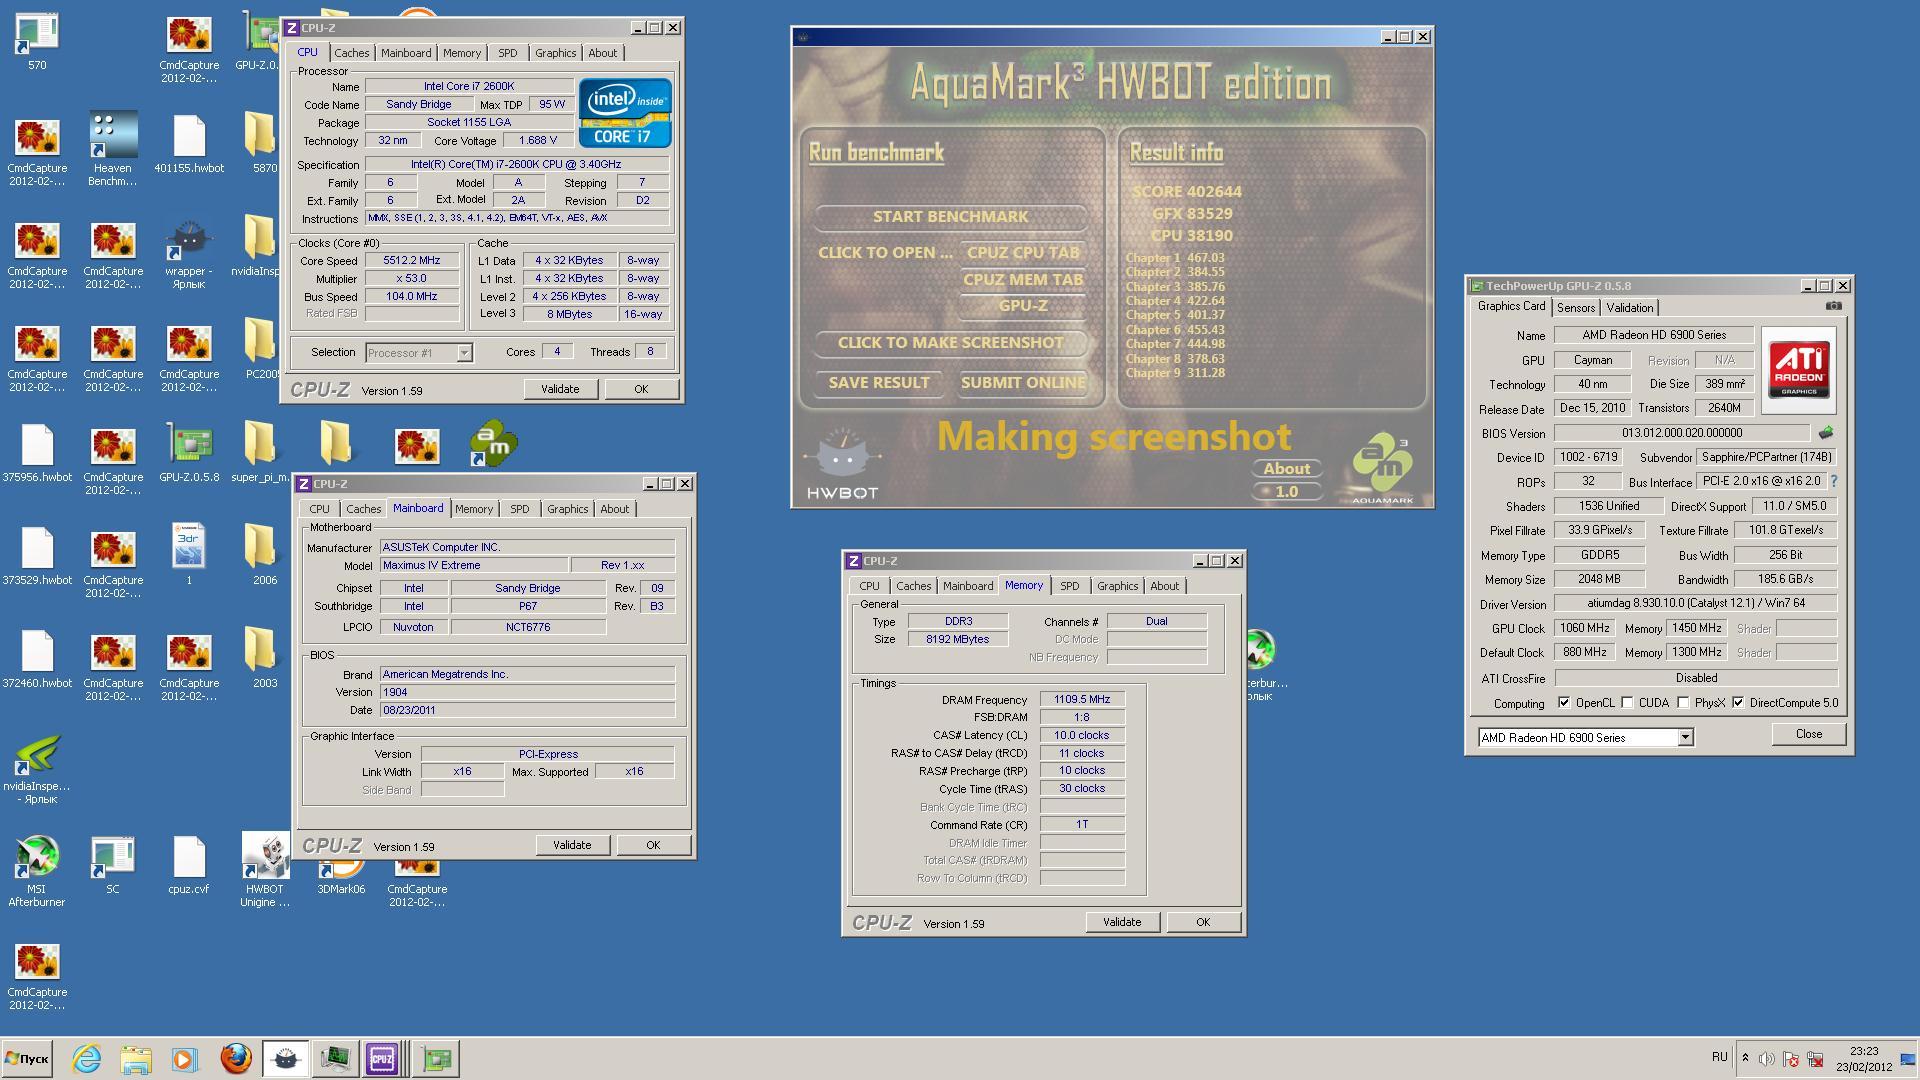Click the BIOS save icon in GPU-Z
Screen dimensions: 1920x1080
coord(1826,433)
